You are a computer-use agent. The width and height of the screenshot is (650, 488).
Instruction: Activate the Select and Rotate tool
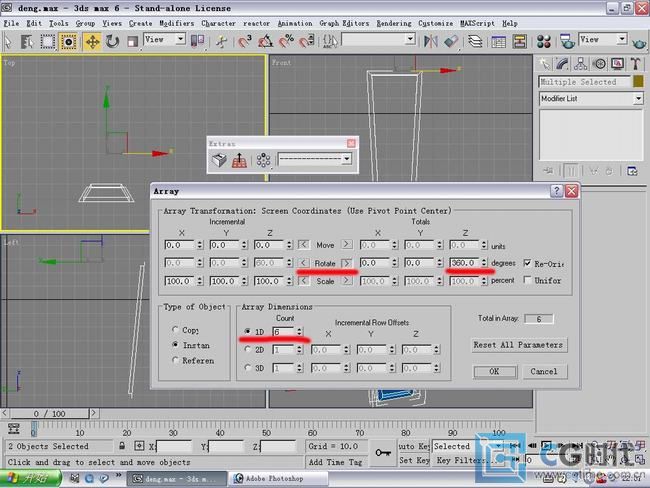[x=112, y=41]
